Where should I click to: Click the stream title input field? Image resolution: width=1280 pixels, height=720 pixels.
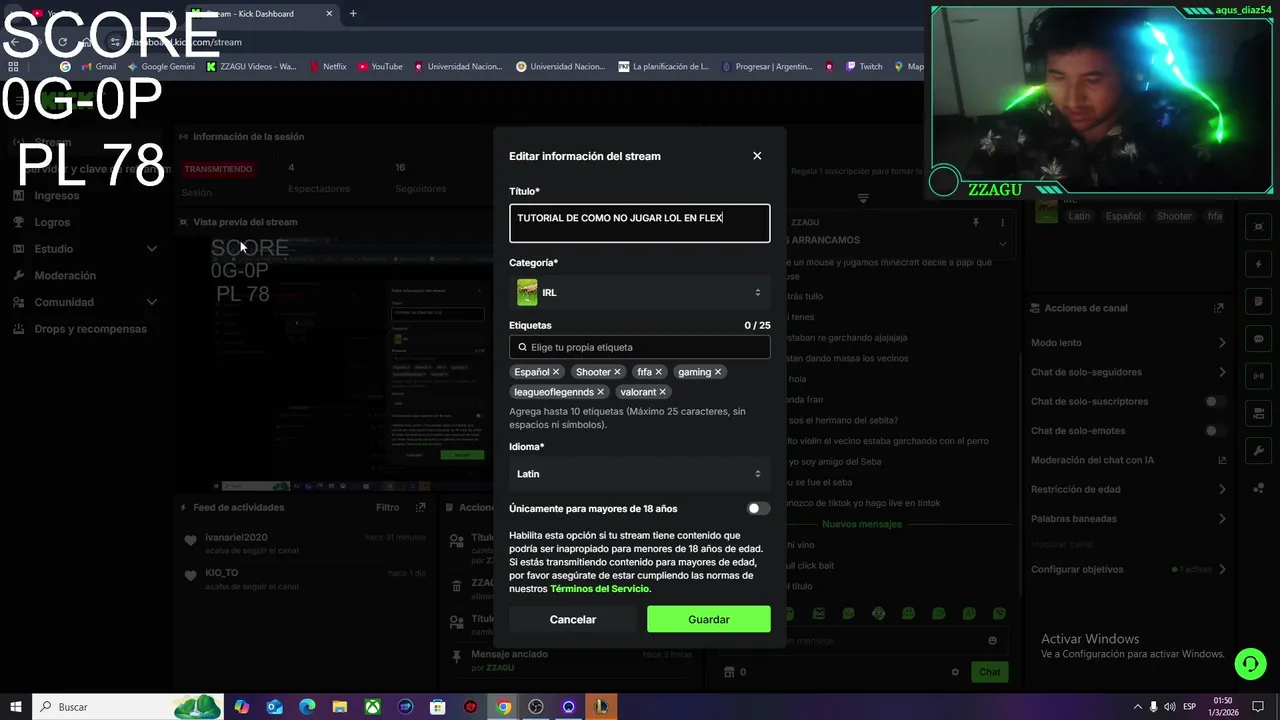coord(640,223)
